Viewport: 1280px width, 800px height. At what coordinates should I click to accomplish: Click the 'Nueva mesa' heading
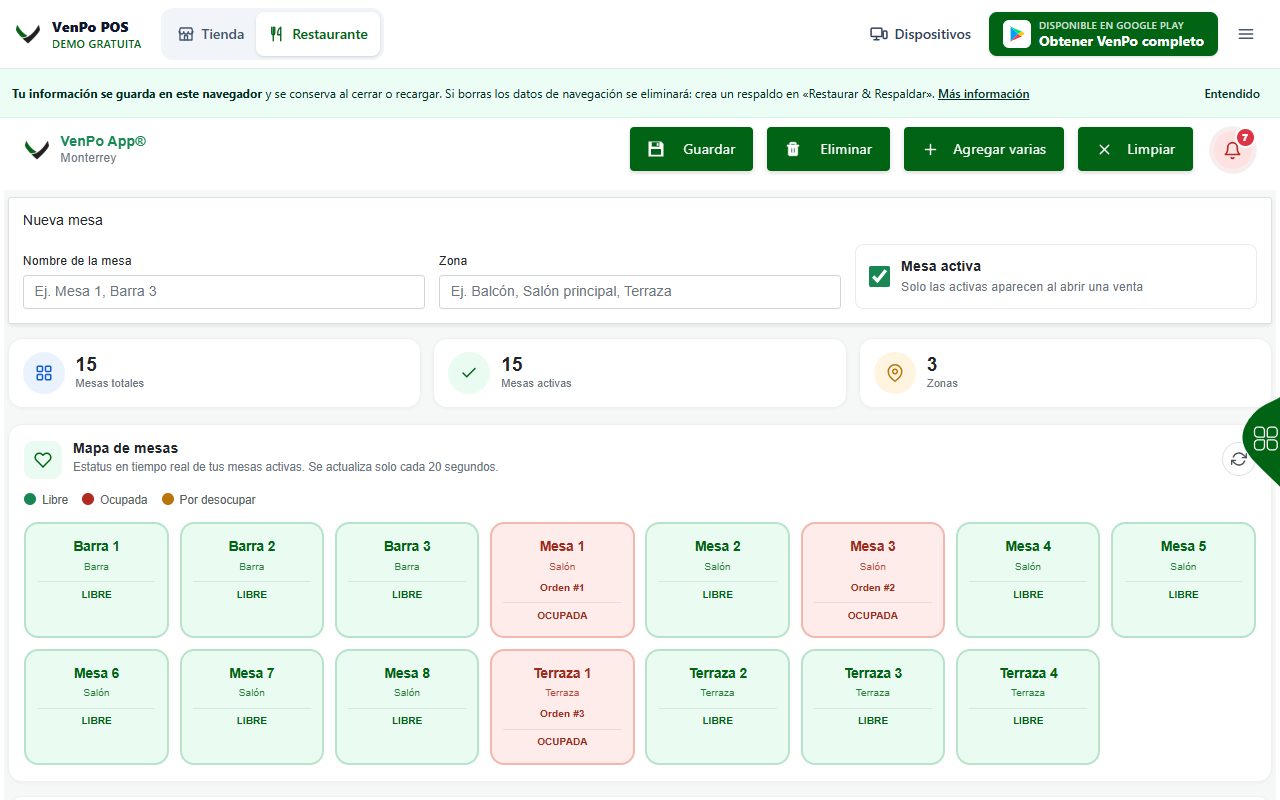(x=63, y=220)
